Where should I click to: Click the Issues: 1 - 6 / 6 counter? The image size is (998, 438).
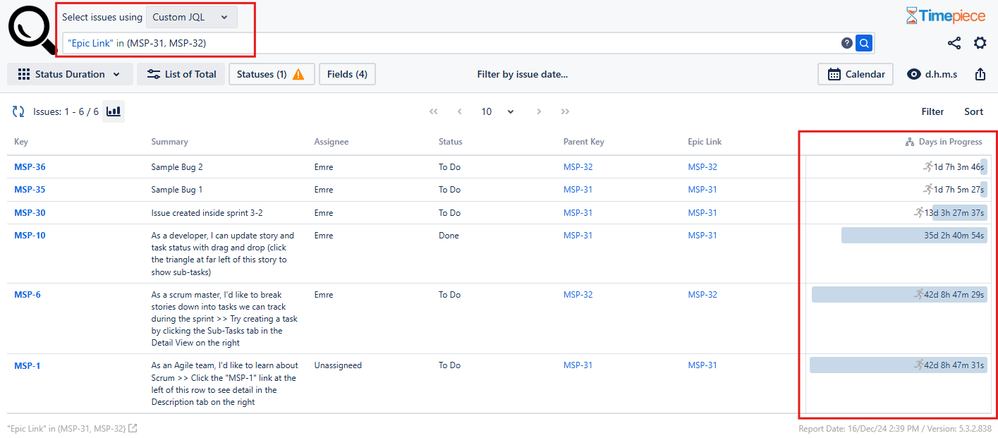click(x=66, y=111)
